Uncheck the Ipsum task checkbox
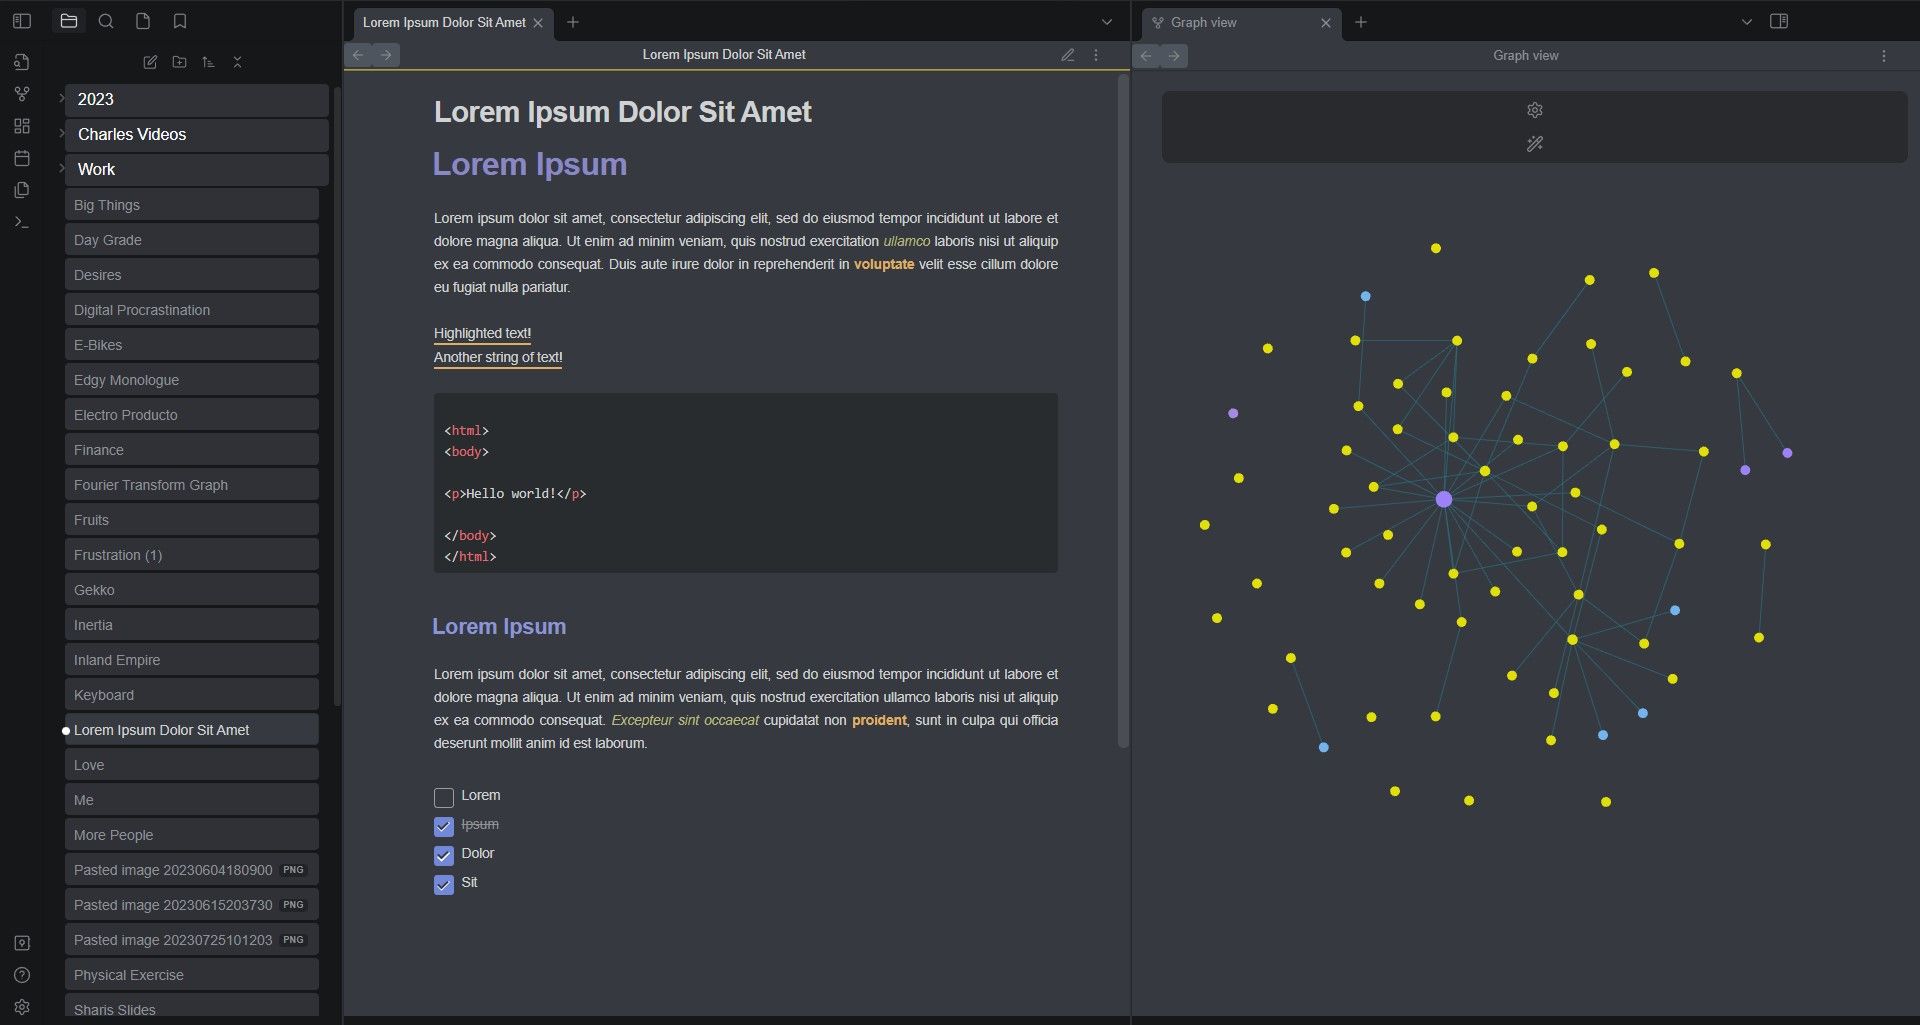The height and width of the screenshot is (1025, 1920). tap(444, 826)
